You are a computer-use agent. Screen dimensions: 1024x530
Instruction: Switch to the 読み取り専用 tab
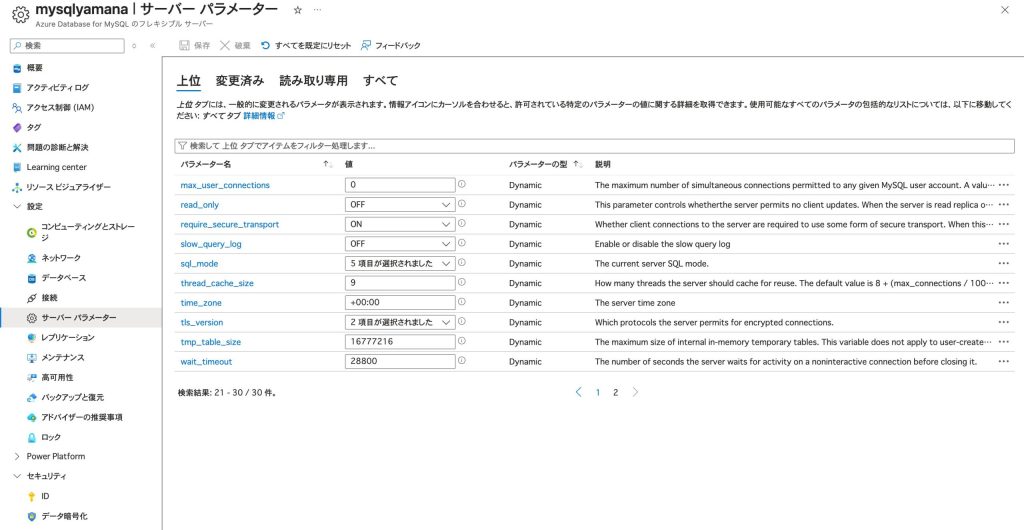(313, 81)
